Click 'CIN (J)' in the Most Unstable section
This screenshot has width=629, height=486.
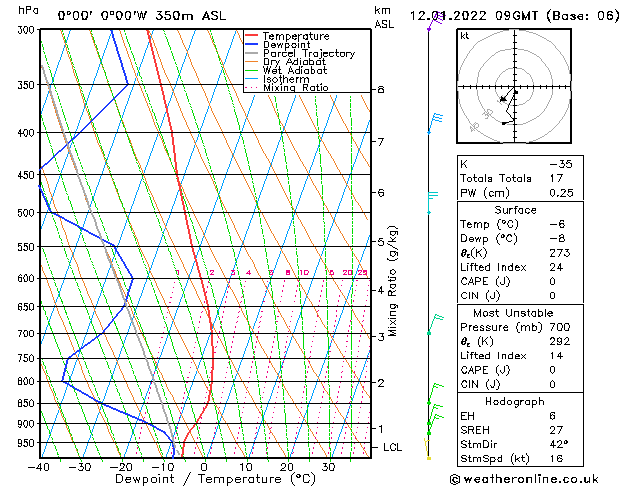(x=480, y=384)
